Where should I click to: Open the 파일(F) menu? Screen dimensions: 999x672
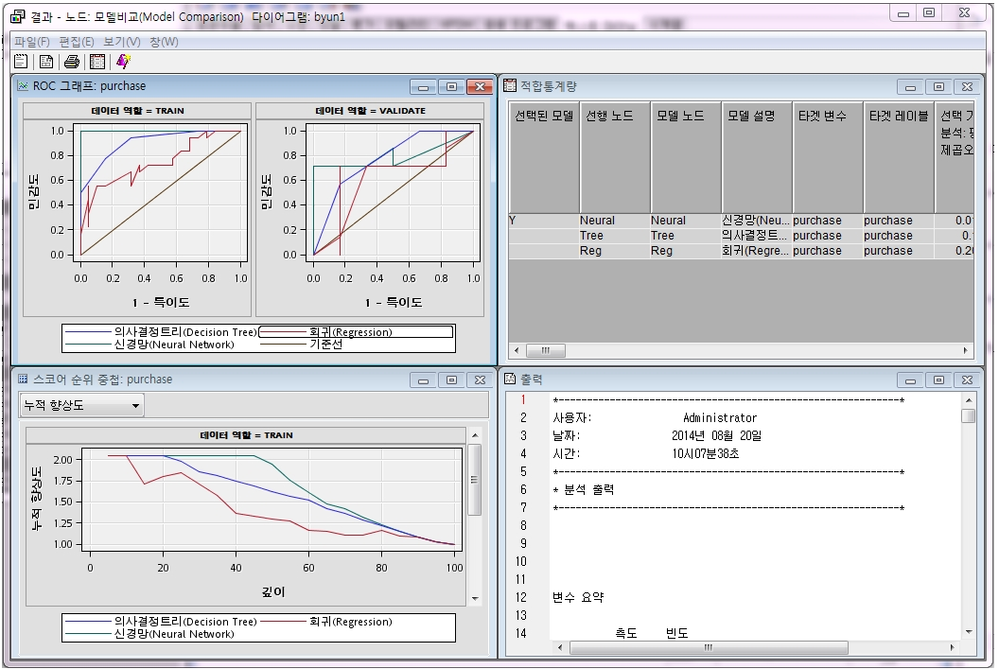[x=31, y=41]
